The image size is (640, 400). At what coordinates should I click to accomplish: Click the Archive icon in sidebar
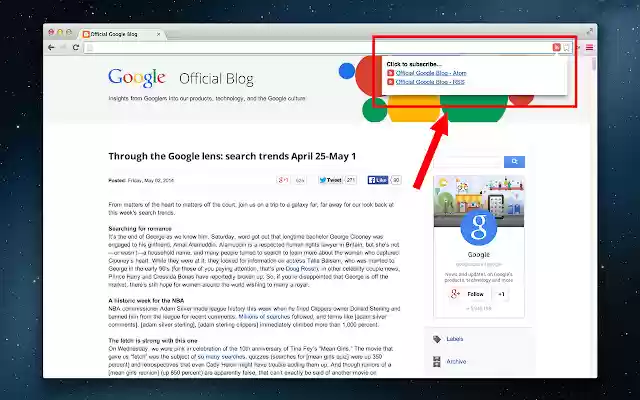(x=437, y=362)
